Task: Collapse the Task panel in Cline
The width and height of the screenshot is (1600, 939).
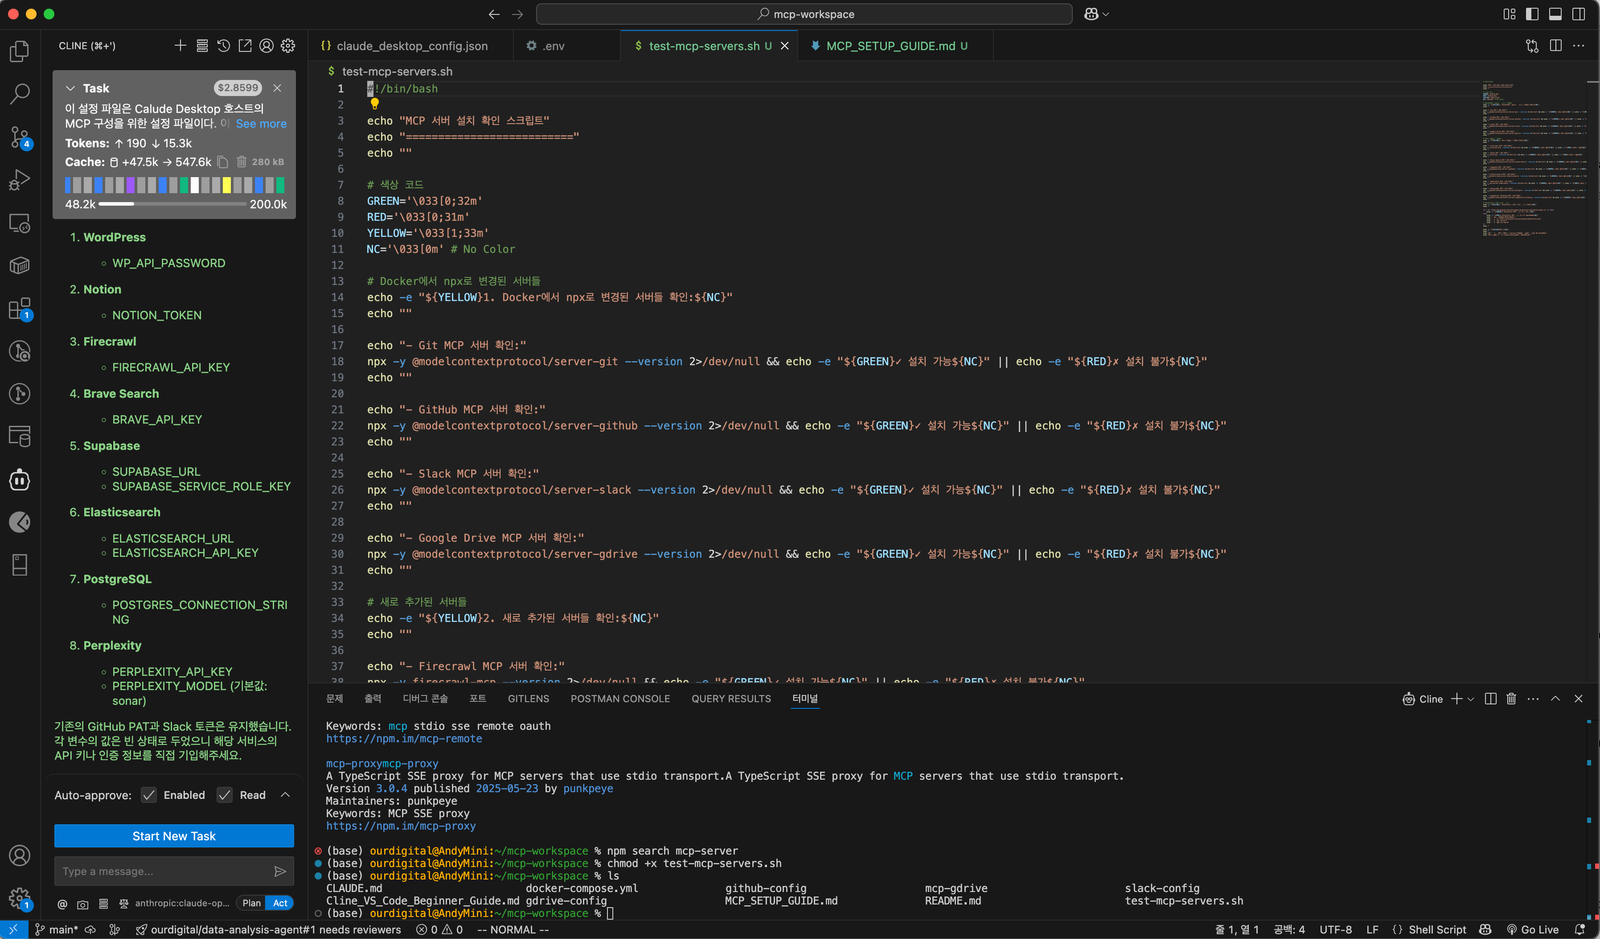Action: pyautogui.click(x=71, y=88)
